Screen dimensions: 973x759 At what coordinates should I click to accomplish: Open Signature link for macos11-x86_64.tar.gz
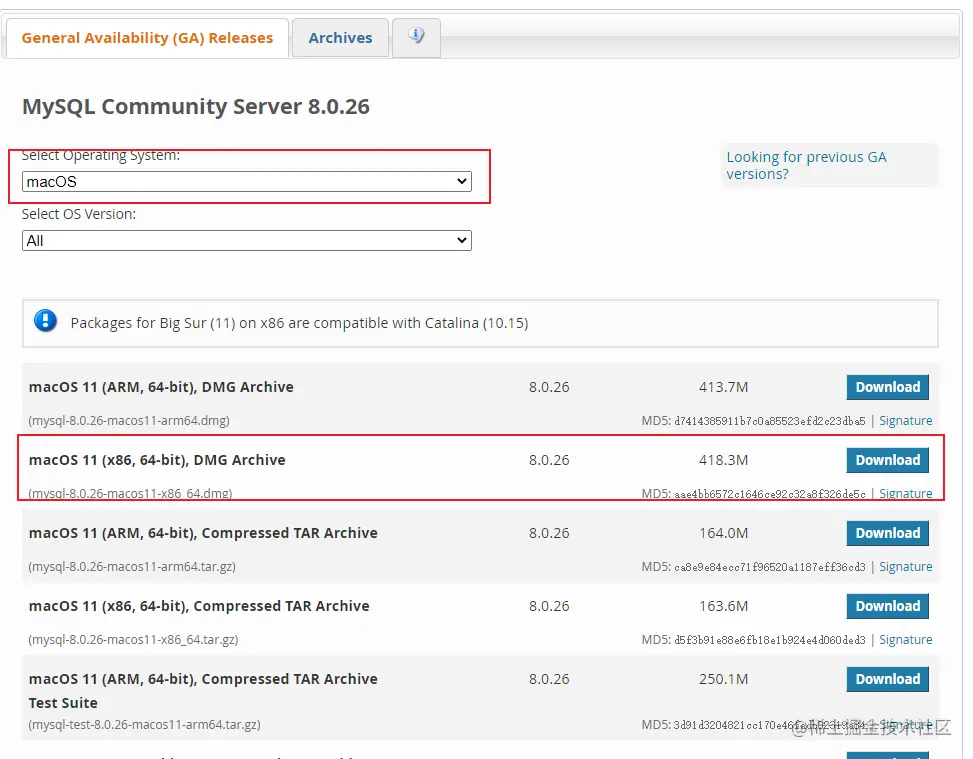pos(905,639)
